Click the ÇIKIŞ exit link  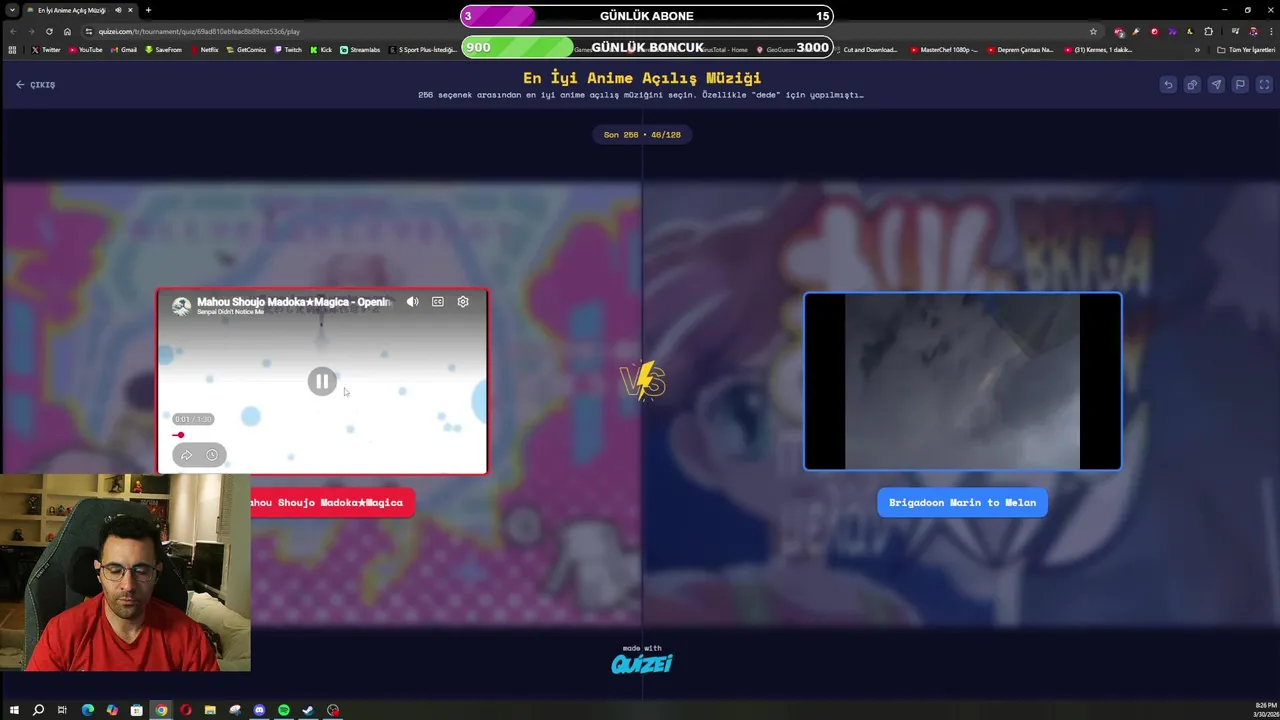coord(36,85)
